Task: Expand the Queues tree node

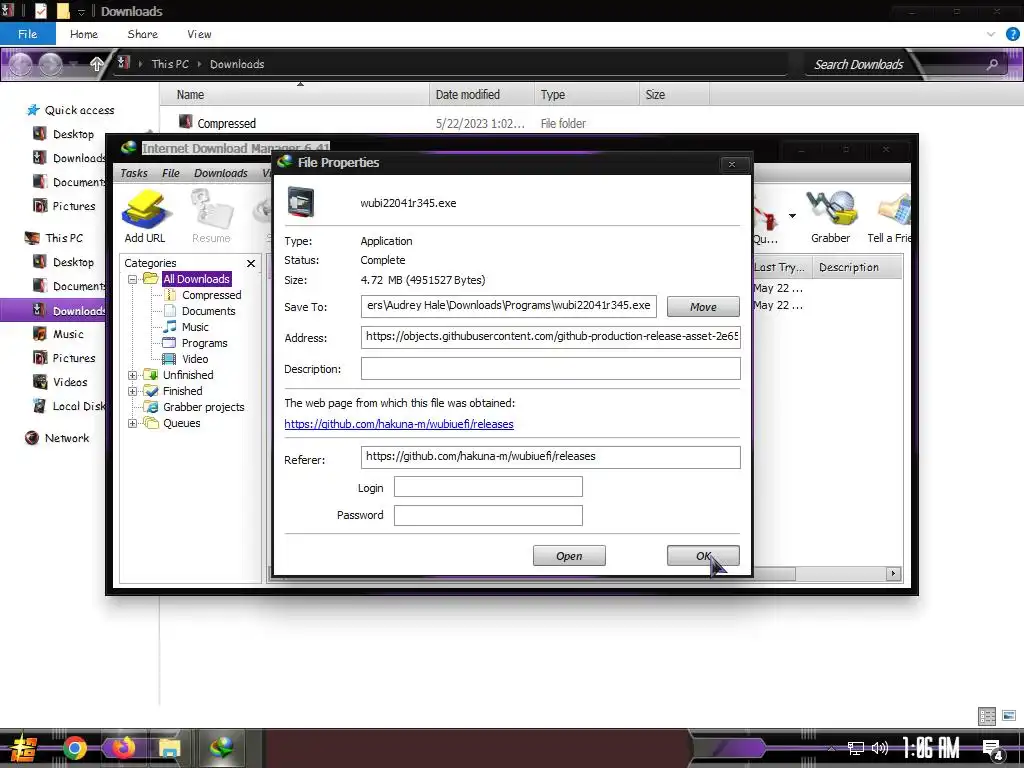Action: pos(133,423)
